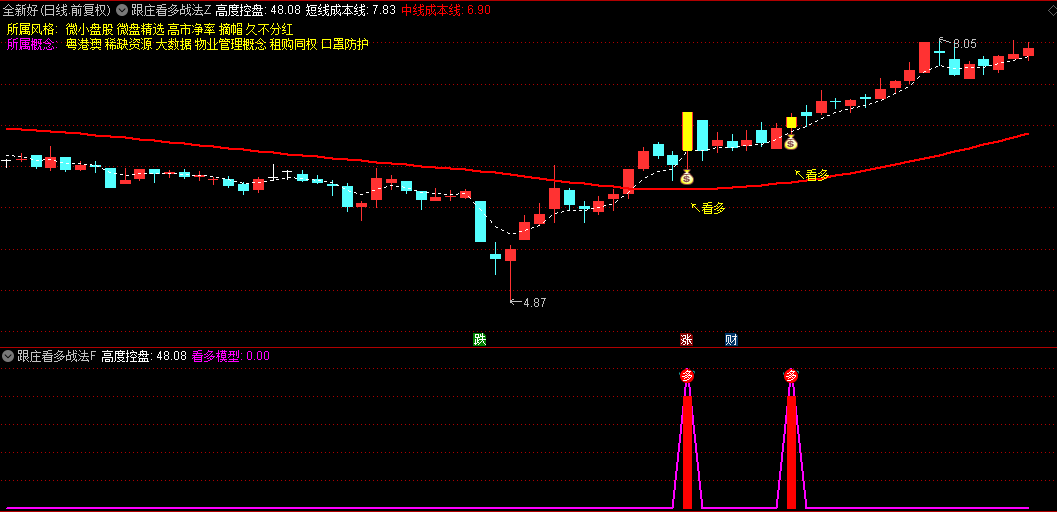Click the 短线成本线: 7.83 readout
Image resolution: width=1057 pixels, height=512 pixels.
(351, 10)
